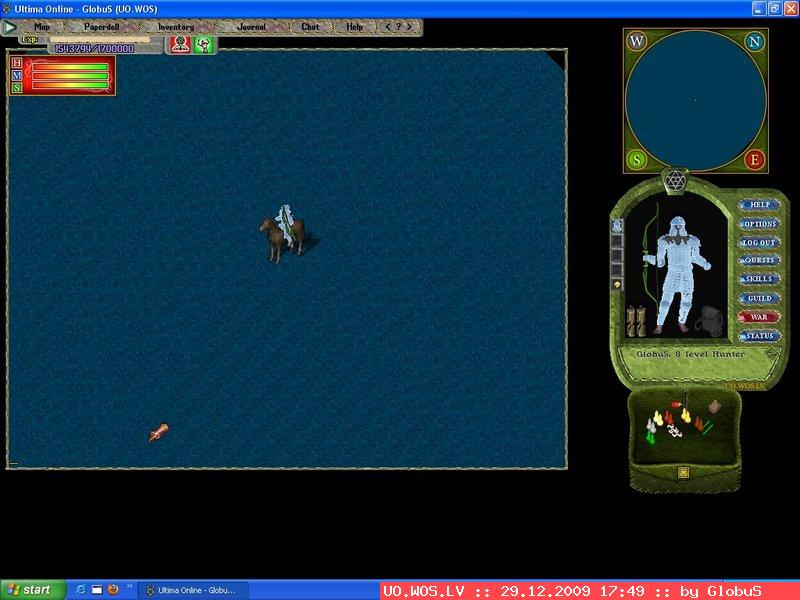
Task: Click the mana status bar
Action: pos(70,76)
